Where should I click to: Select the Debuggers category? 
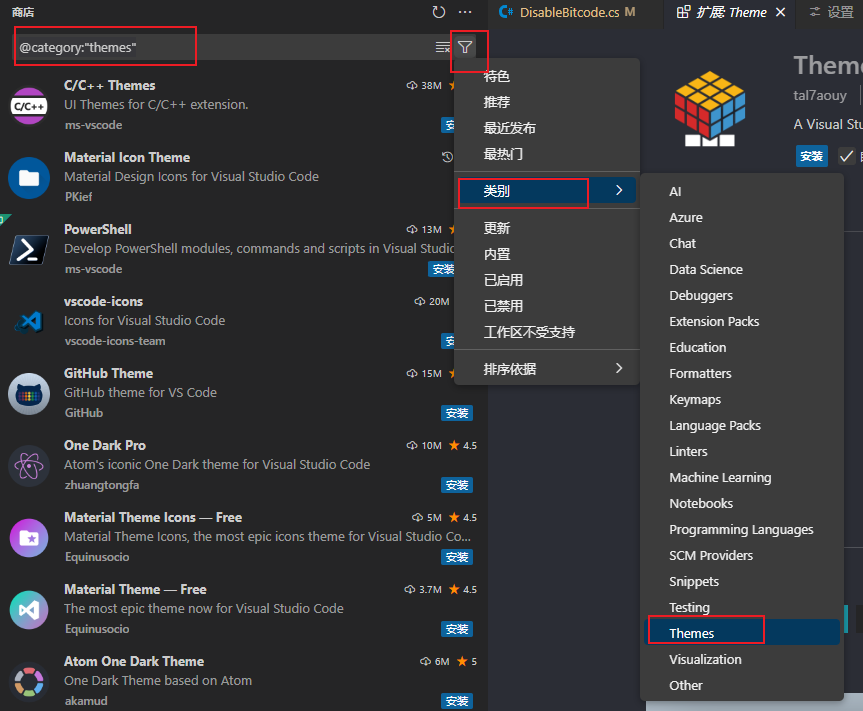(742, 296)
